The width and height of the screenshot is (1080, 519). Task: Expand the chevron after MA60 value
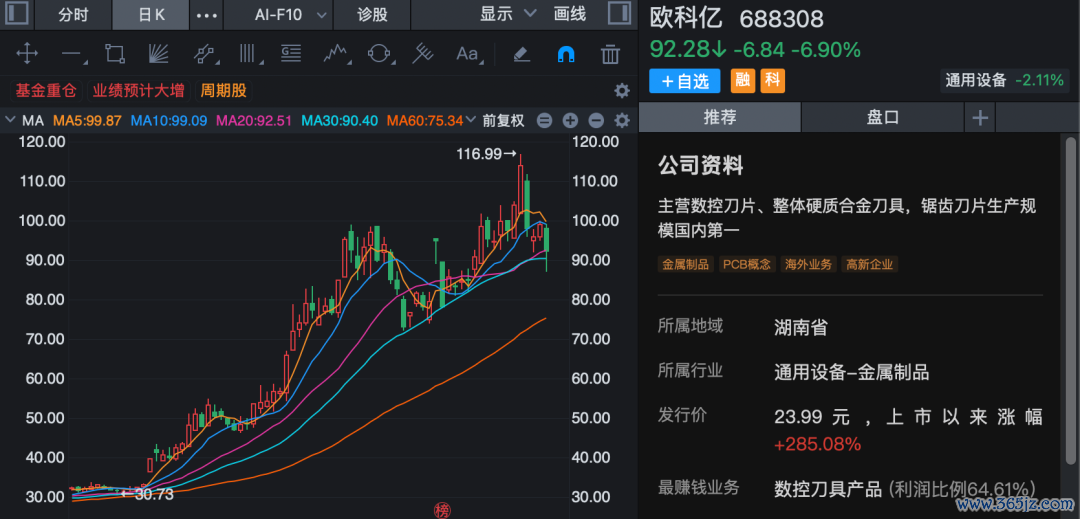coord(471,120)
